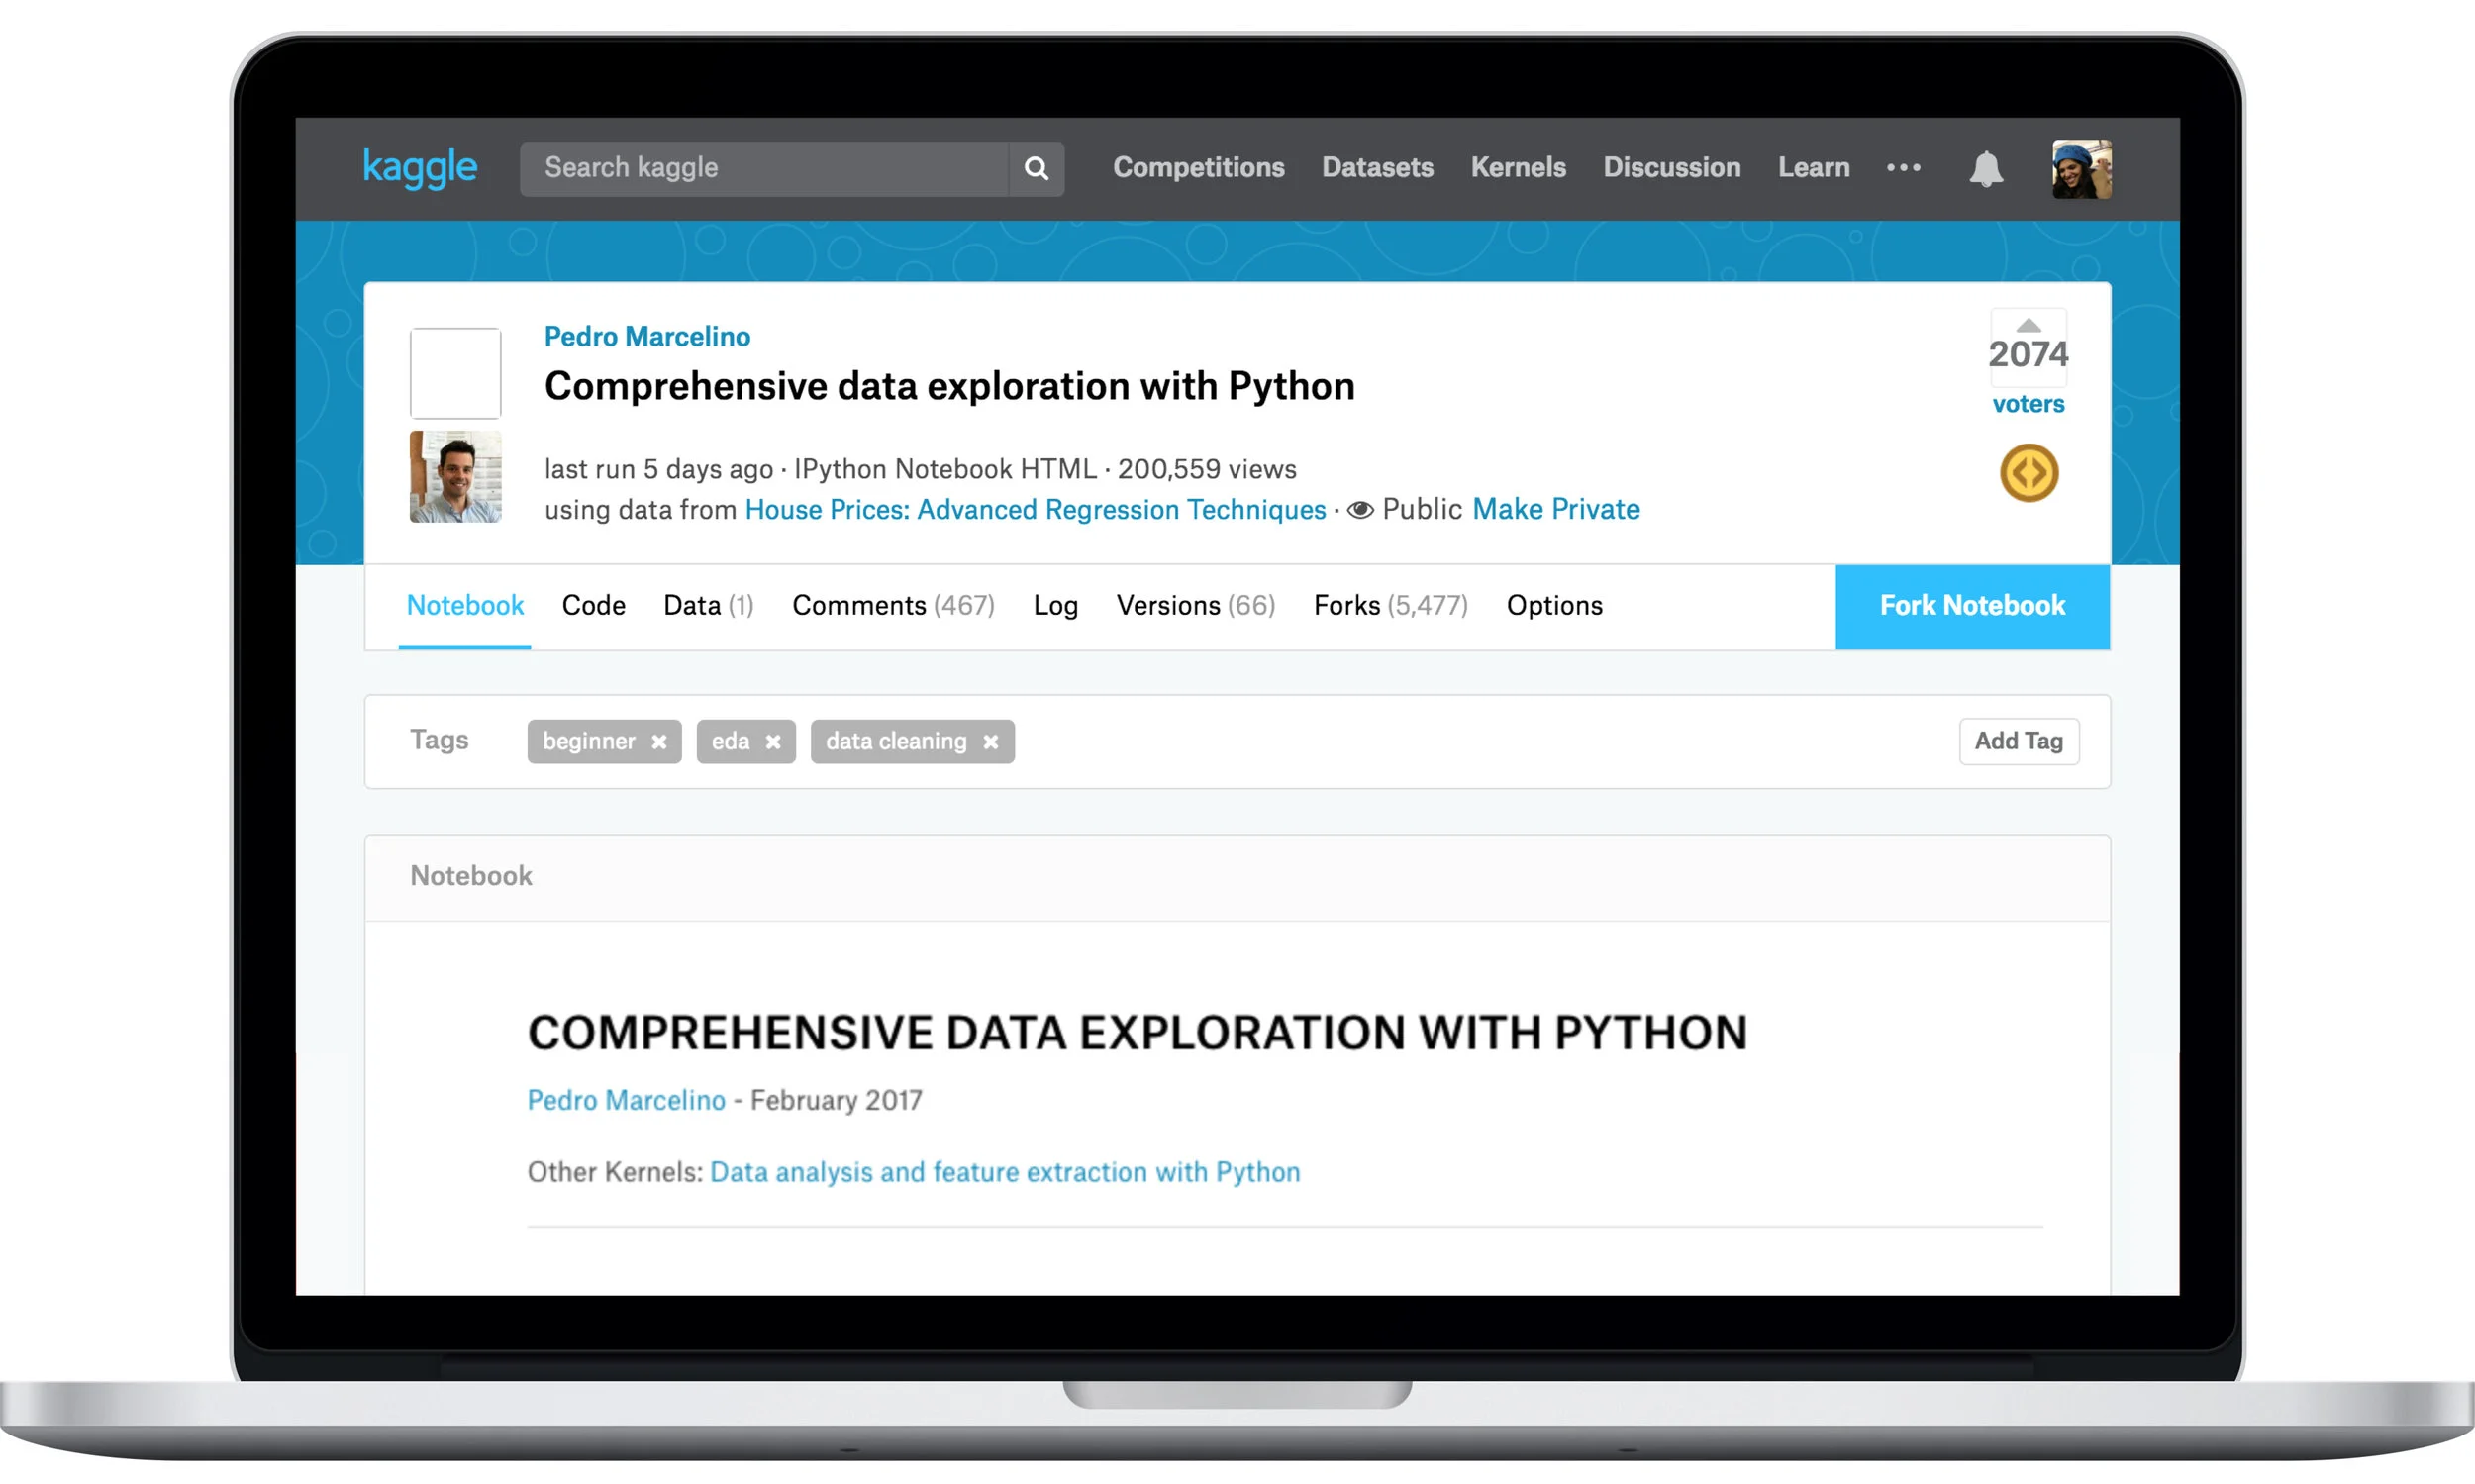The height and width of the screenshot is (1484, 2475).
Task: Click the kaggle logo
Action: click(420, 168)
